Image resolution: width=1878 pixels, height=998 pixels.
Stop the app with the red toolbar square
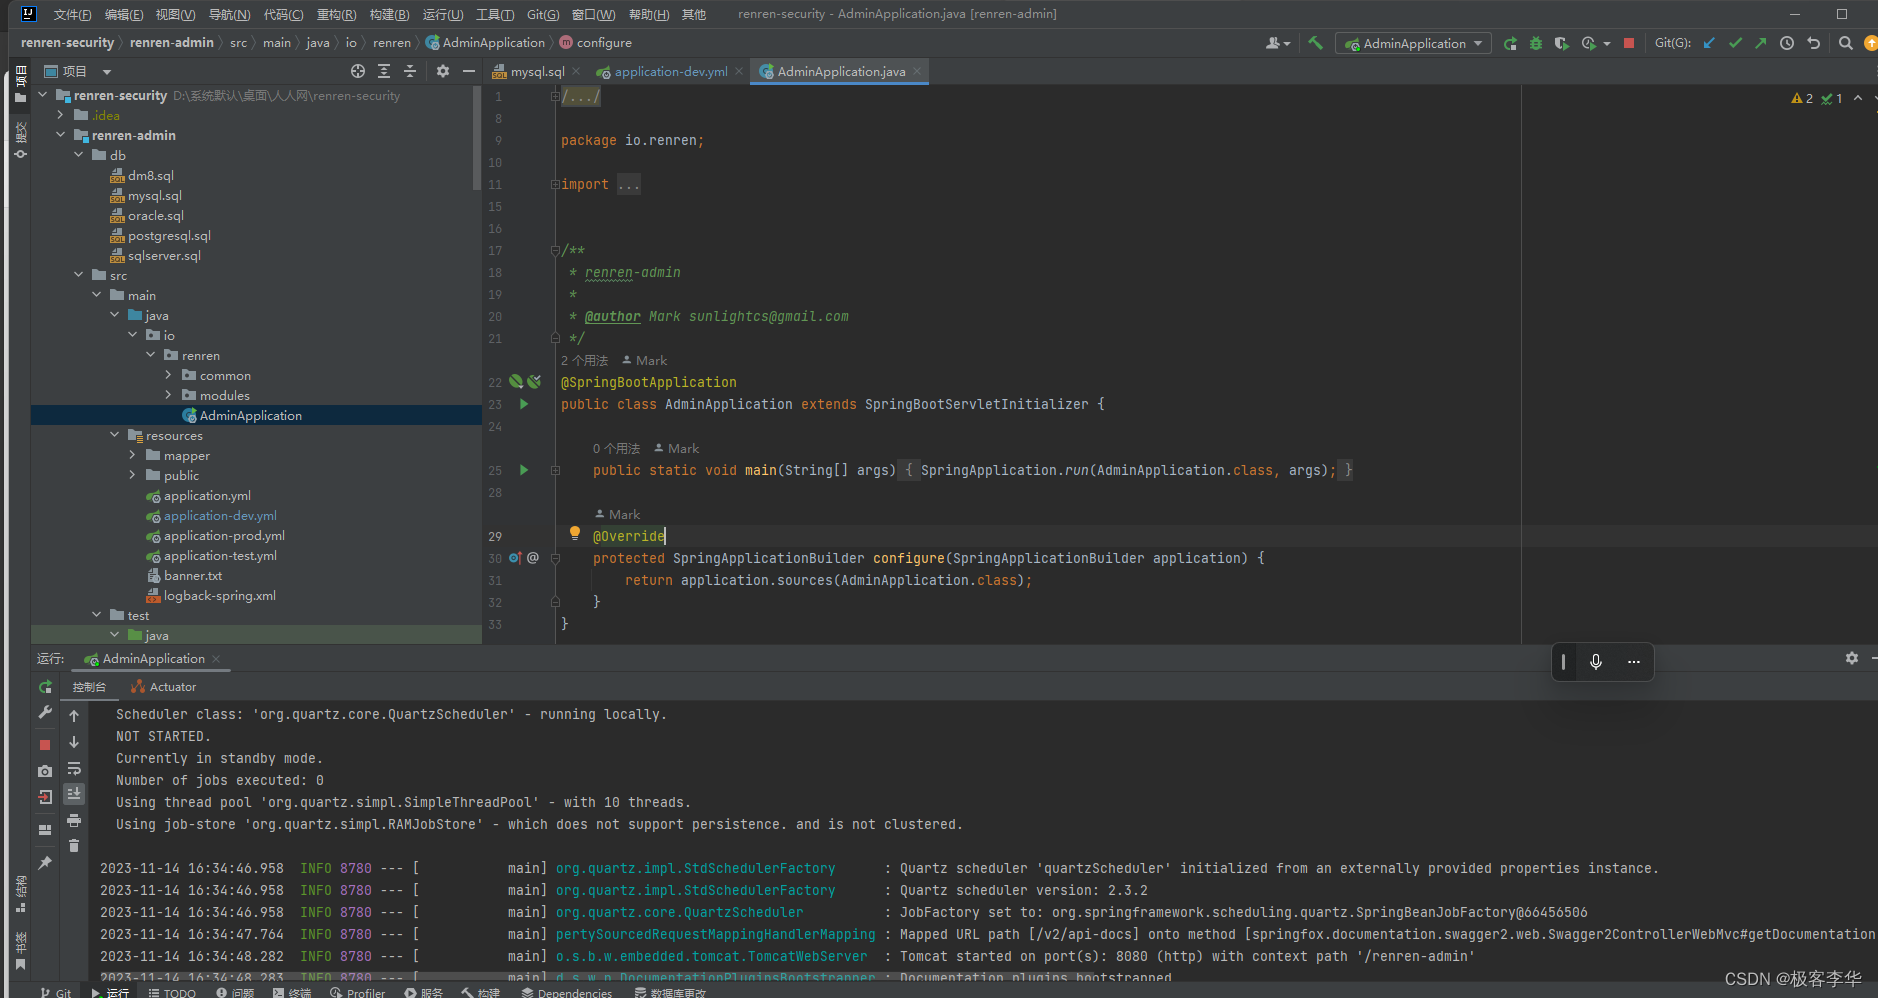1629,43
